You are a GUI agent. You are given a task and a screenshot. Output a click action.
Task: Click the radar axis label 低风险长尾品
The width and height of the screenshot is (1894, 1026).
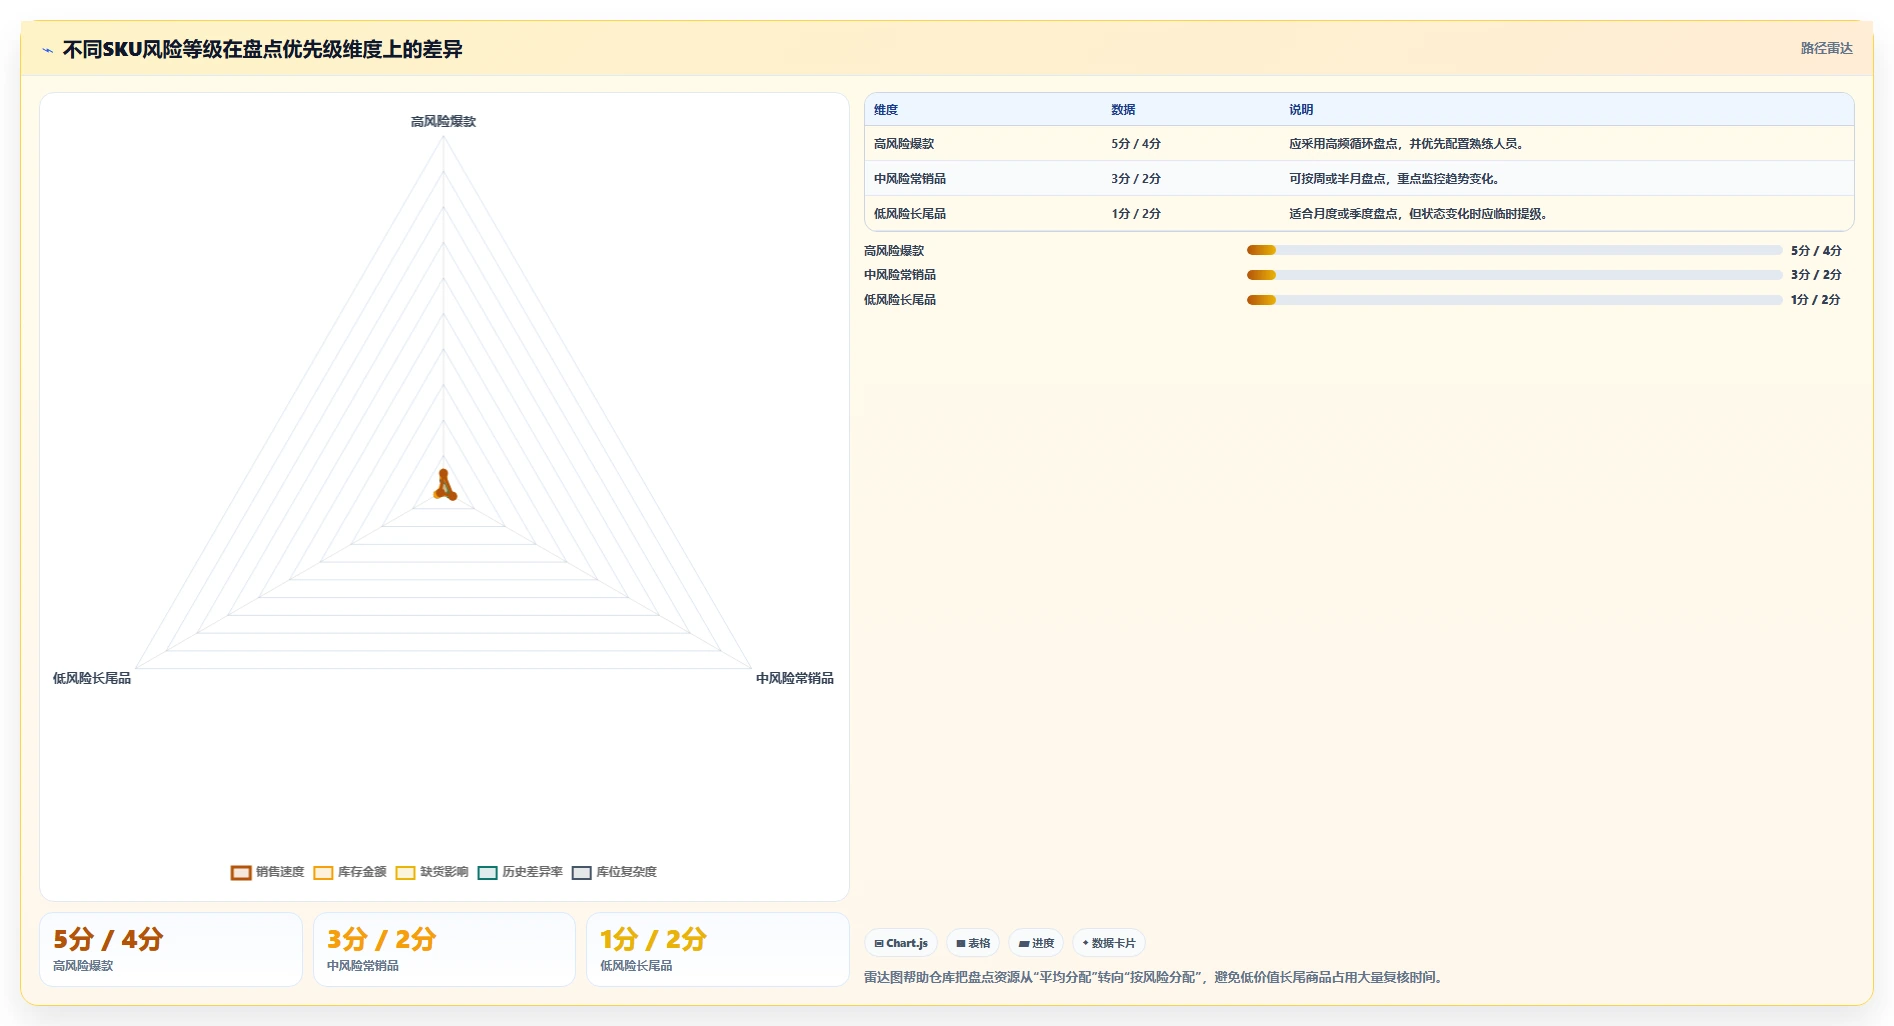pyautogui.click(x=92, y=678)
